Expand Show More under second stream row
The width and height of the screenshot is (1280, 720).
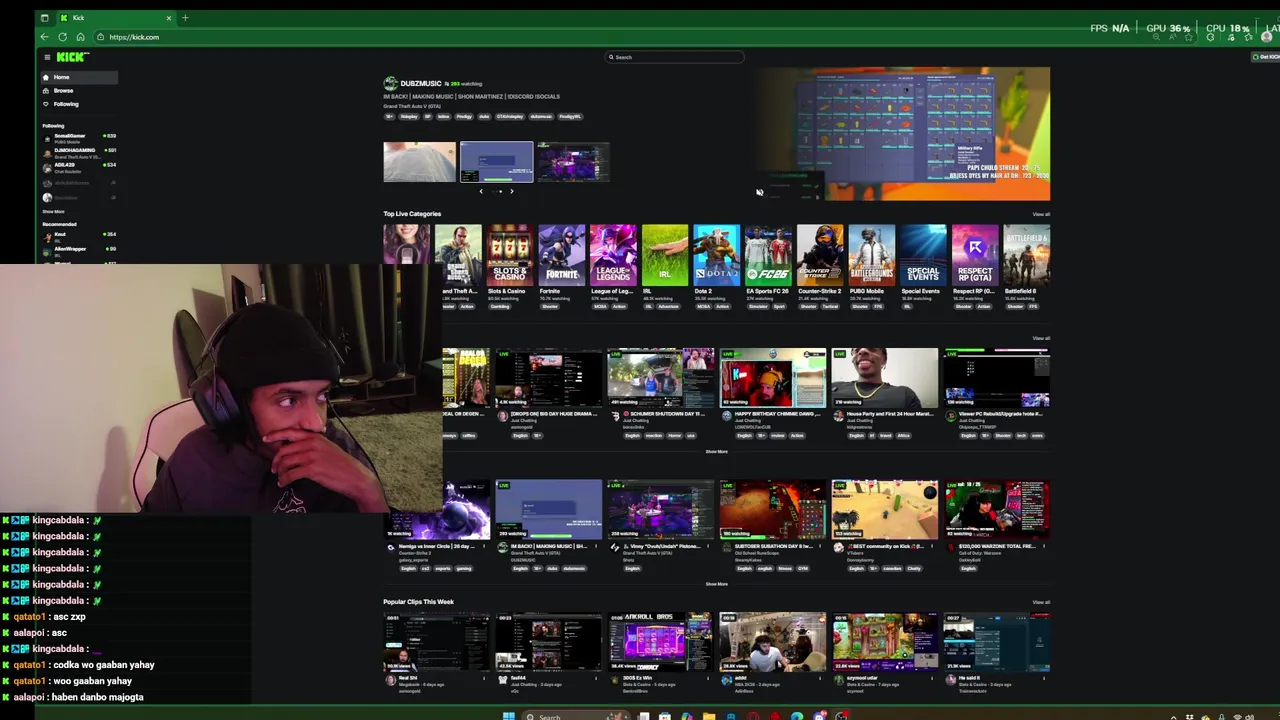[x=716, y=584]
